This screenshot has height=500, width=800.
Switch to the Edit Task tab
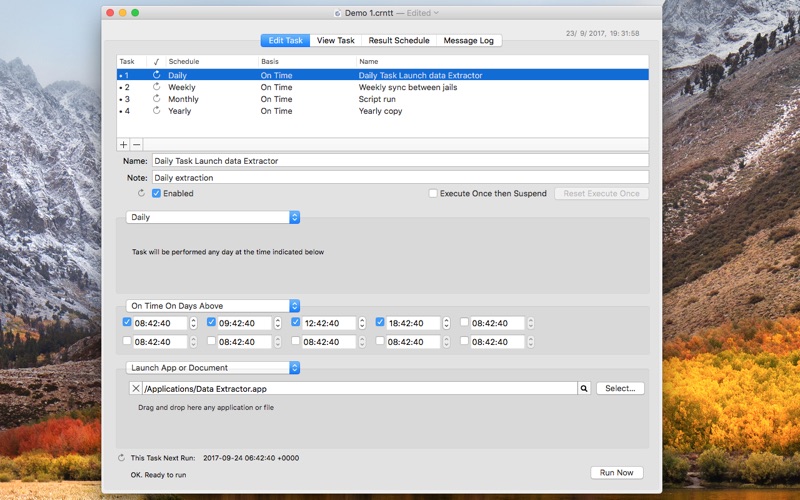pos(285,40)
